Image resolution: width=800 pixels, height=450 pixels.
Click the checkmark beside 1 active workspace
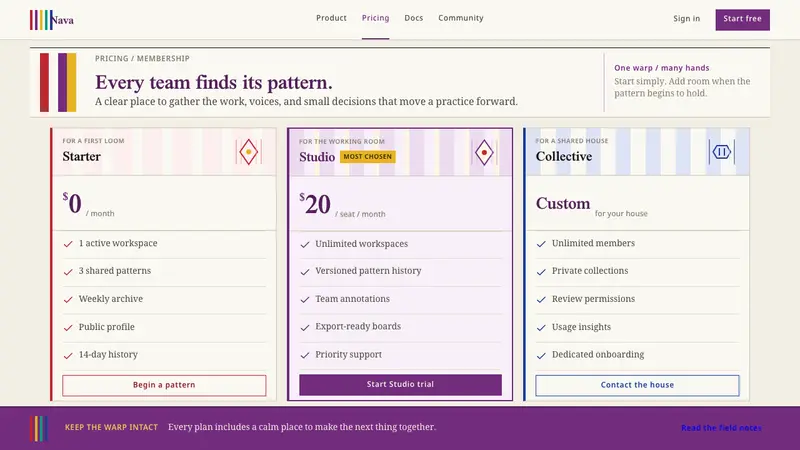pyautogui.click(x=68, y=244)
